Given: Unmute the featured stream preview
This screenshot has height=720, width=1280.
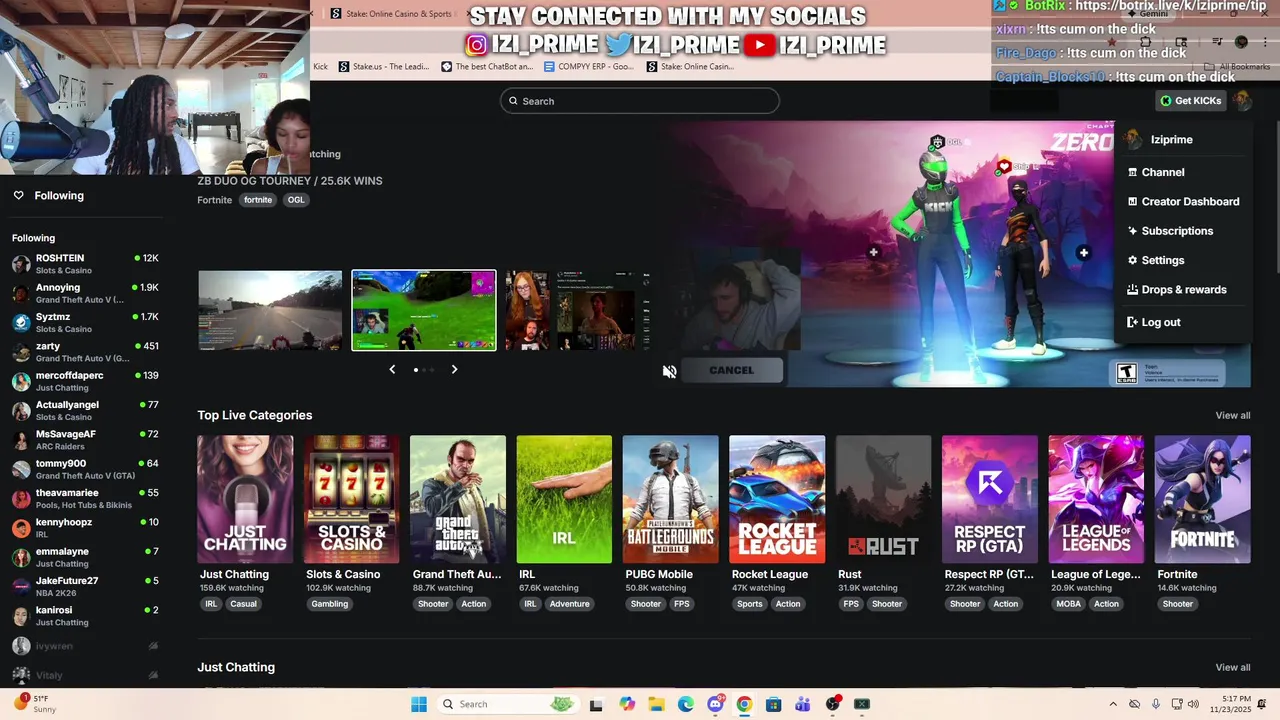Looking at the screenshot, I should coord(669,371).
